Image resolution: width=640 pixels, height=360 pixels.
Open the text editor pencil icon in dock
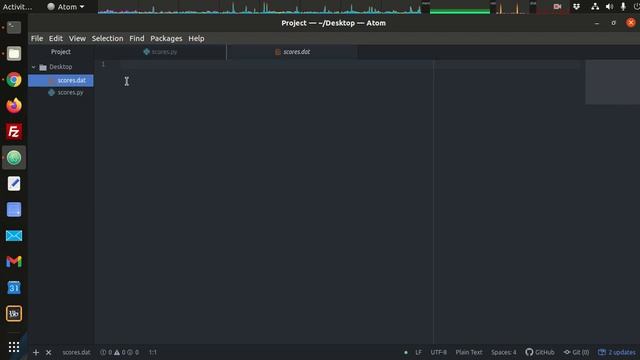pos(14,184)
